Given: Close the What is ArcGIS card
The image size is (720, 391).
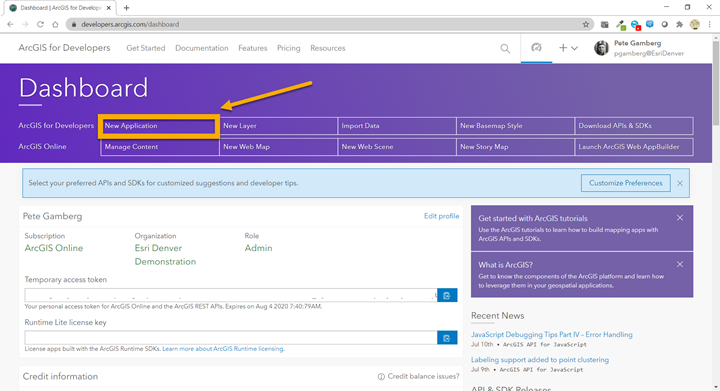Looking at the screenshot, I should click(680, 264).
